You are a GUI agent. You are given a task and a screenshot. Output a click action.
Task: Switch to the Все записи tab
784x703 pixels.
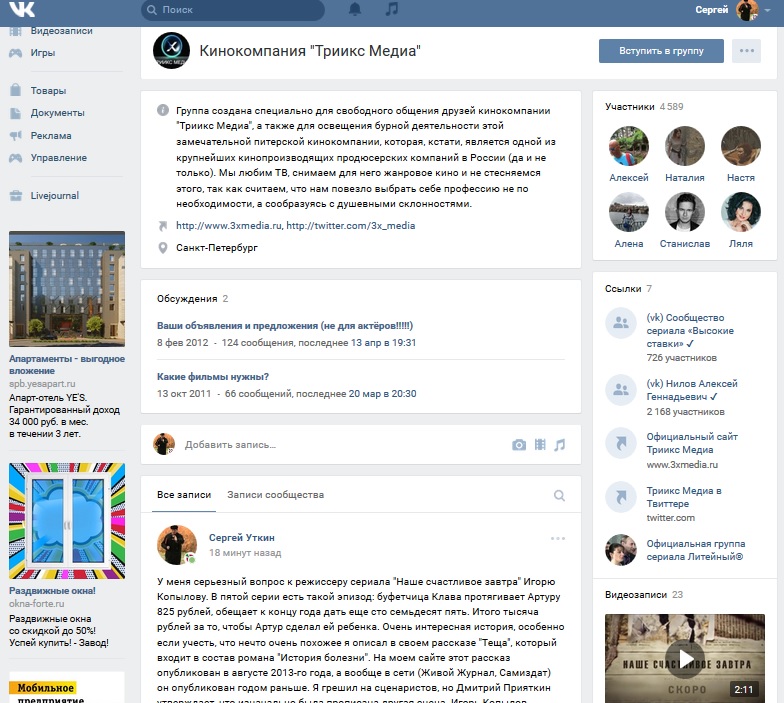click(x=184, y=494)
